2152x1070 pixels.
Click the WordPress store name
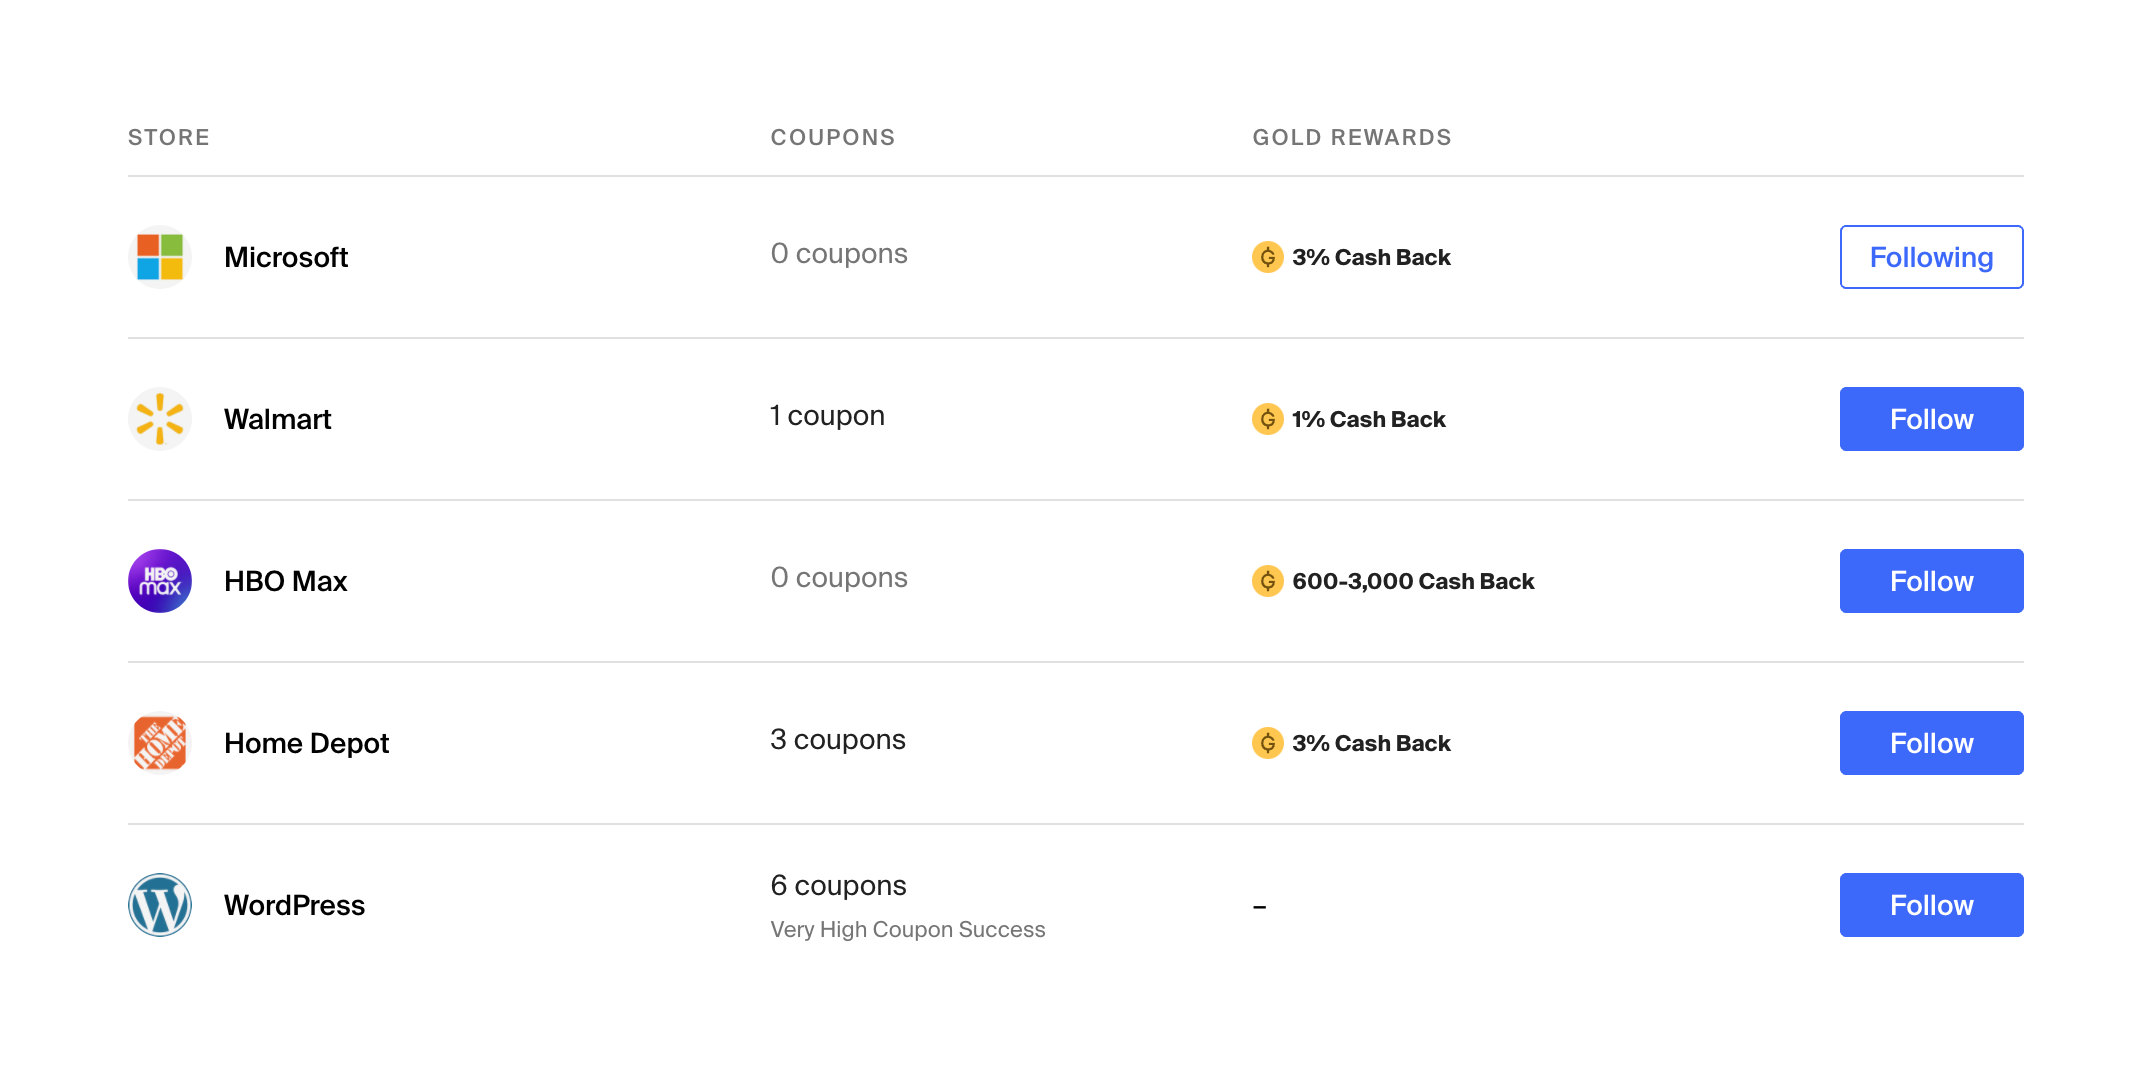coord(294,905)
